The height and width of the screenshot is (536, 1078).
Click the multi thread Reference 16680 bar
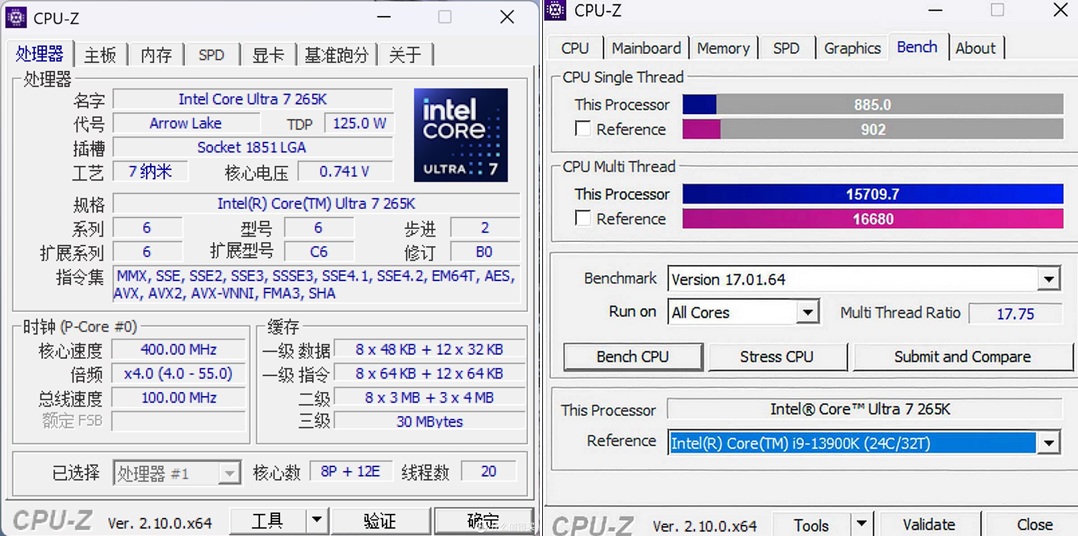coord(873,219)
